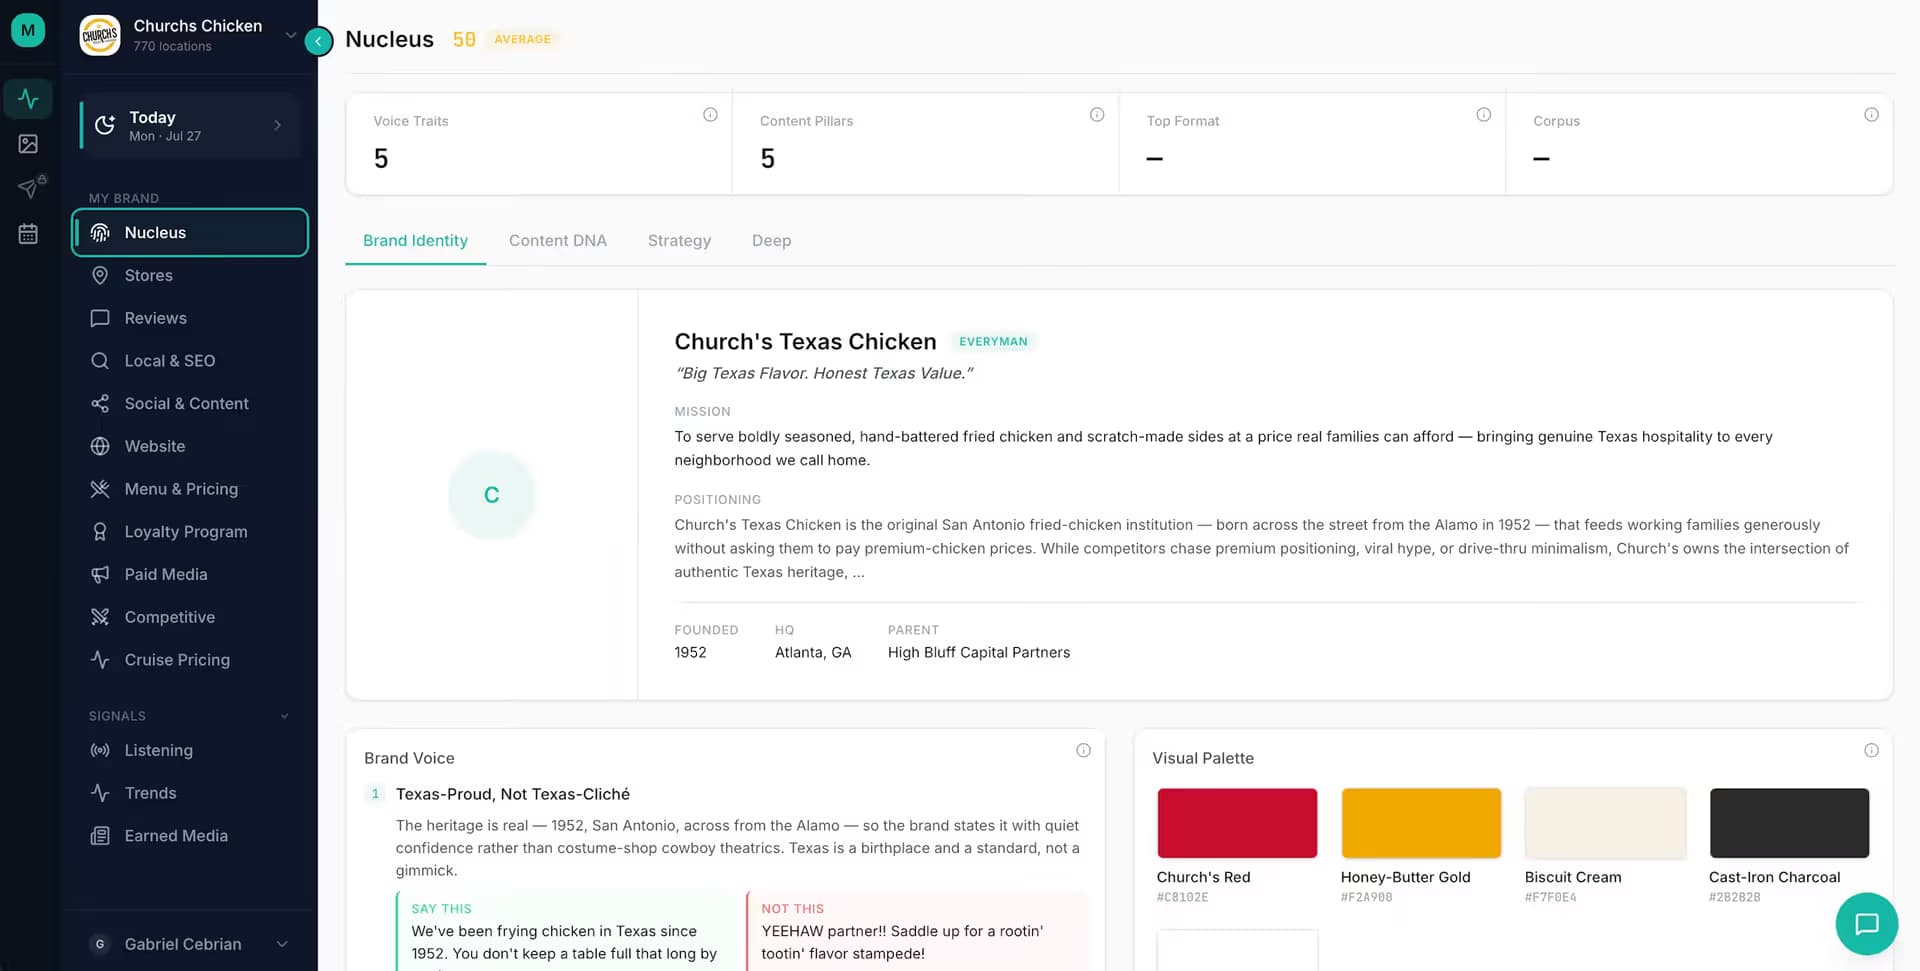Click the Churchs Chicken brand logo
Viewport: 1920px width, 971px height.
coord(100,36)
